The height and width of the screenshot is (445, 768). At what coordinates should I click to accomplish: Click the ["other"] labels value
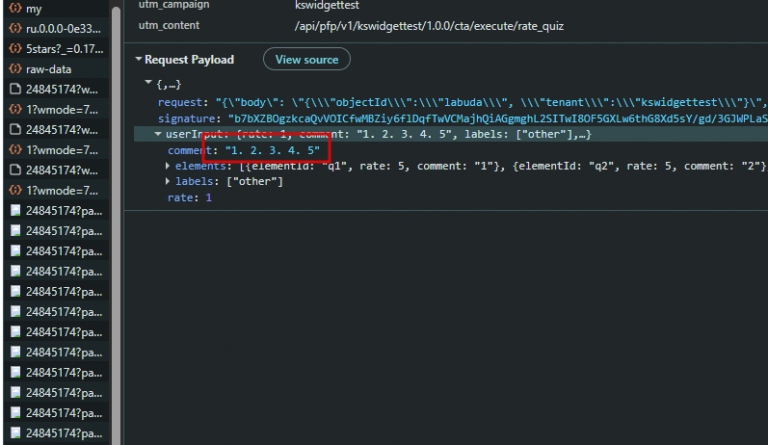tap(255, 181)
